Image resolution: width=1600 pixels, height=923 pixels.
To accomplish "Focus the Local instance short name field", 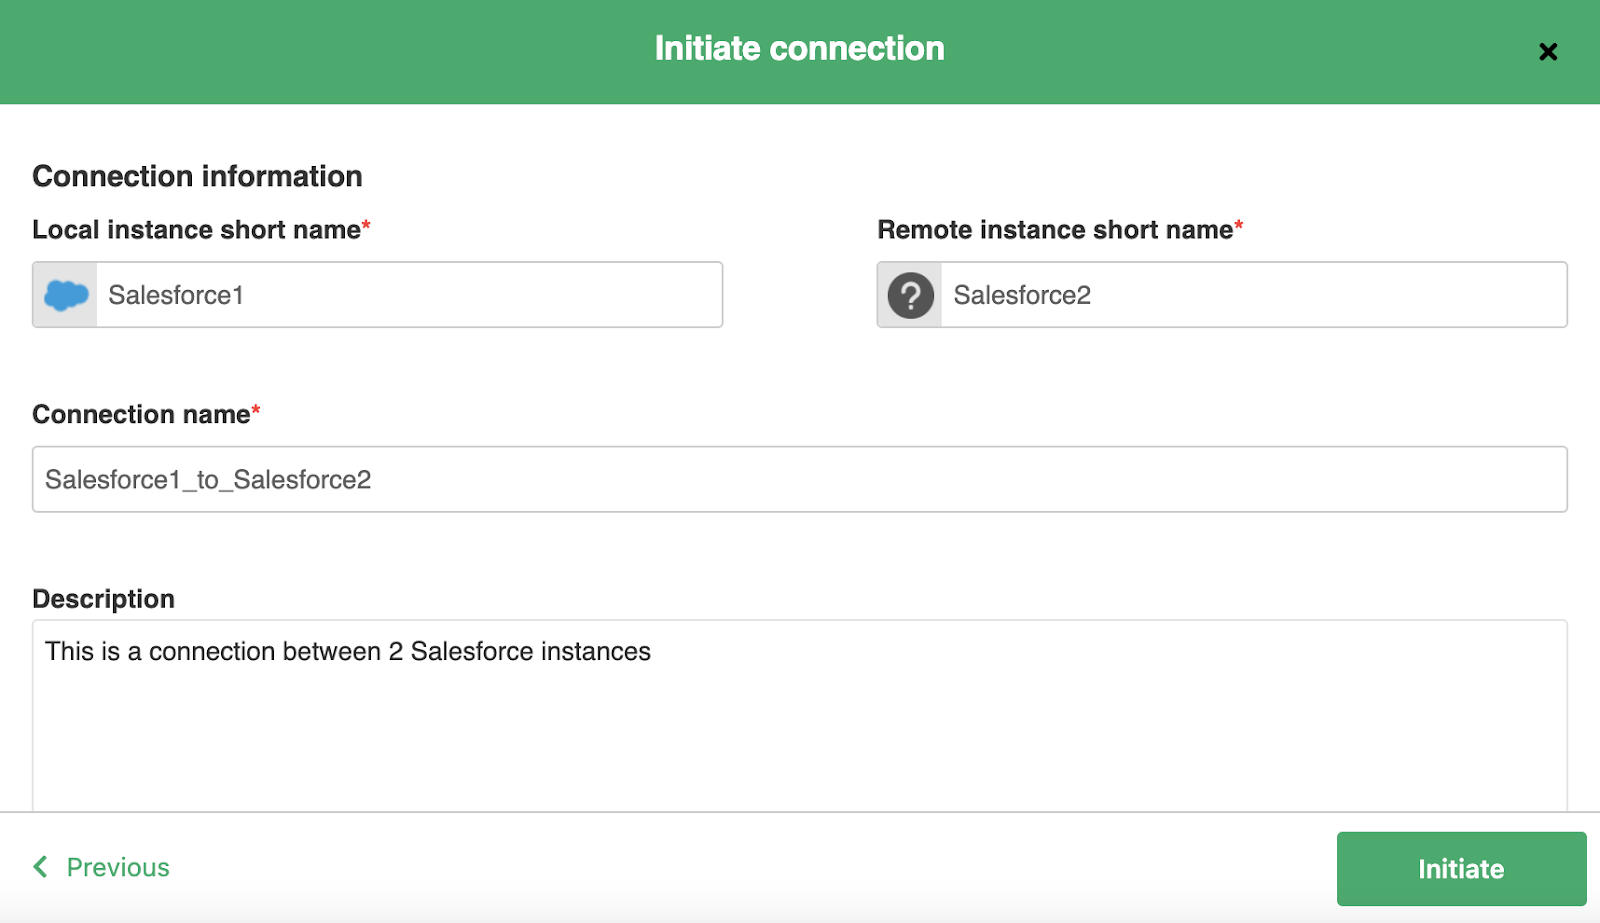I will pos(408,295).
